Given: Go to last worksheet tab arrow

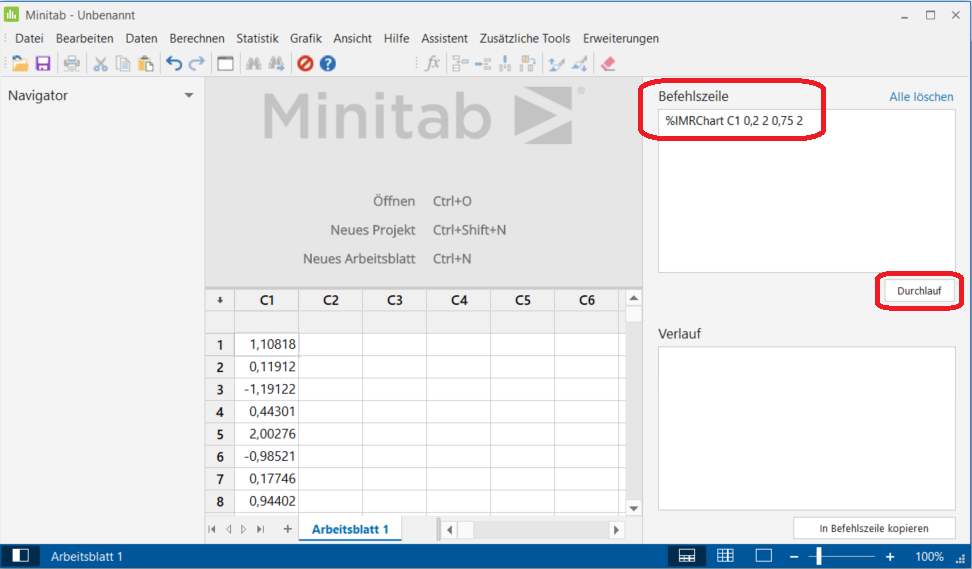Looking at the screenshot, I should click(x=260, y=529).
